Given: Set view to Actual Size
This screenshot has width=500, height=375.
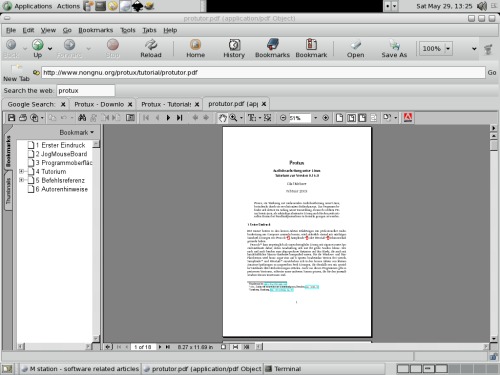Looking at the screenshot, I should pyautogui.click(x=340, y=118).
